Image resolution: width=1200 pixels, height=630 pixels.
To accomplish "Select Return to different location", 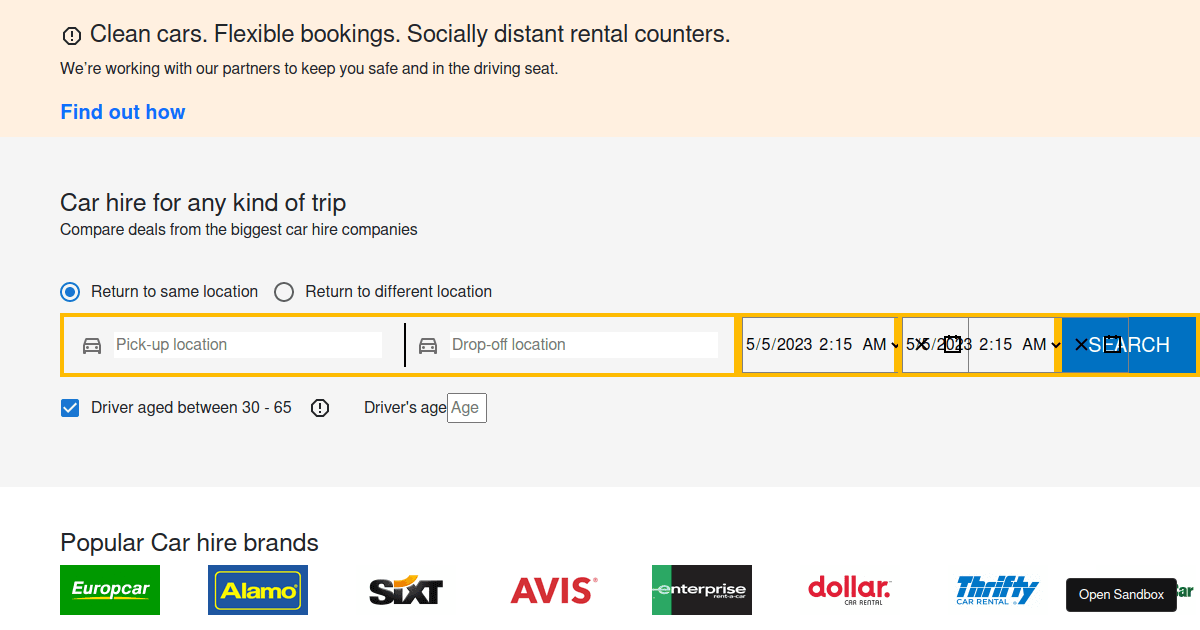I will point(284,291).
